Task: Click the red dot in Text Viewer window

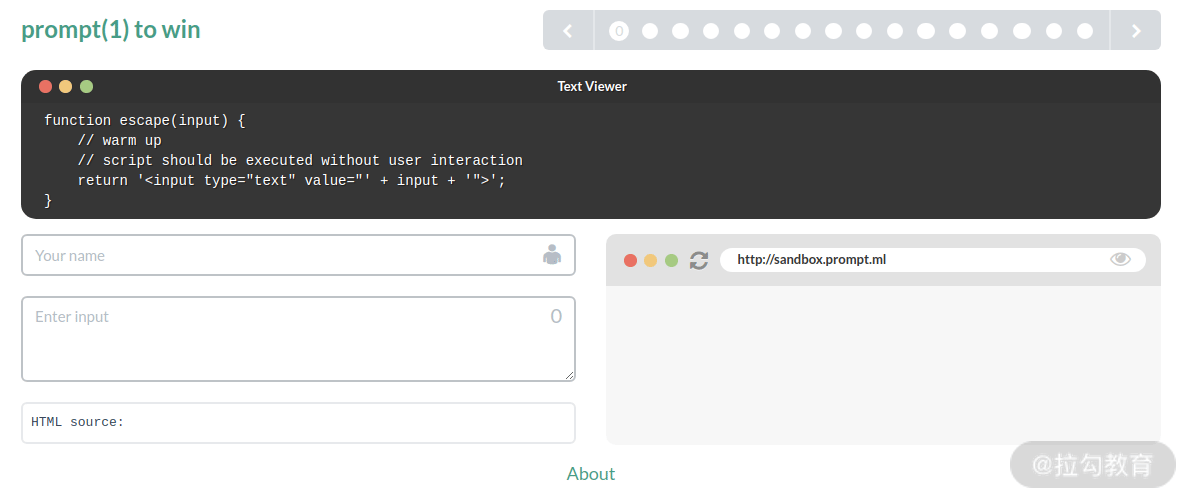Action: tap(45, 86)
